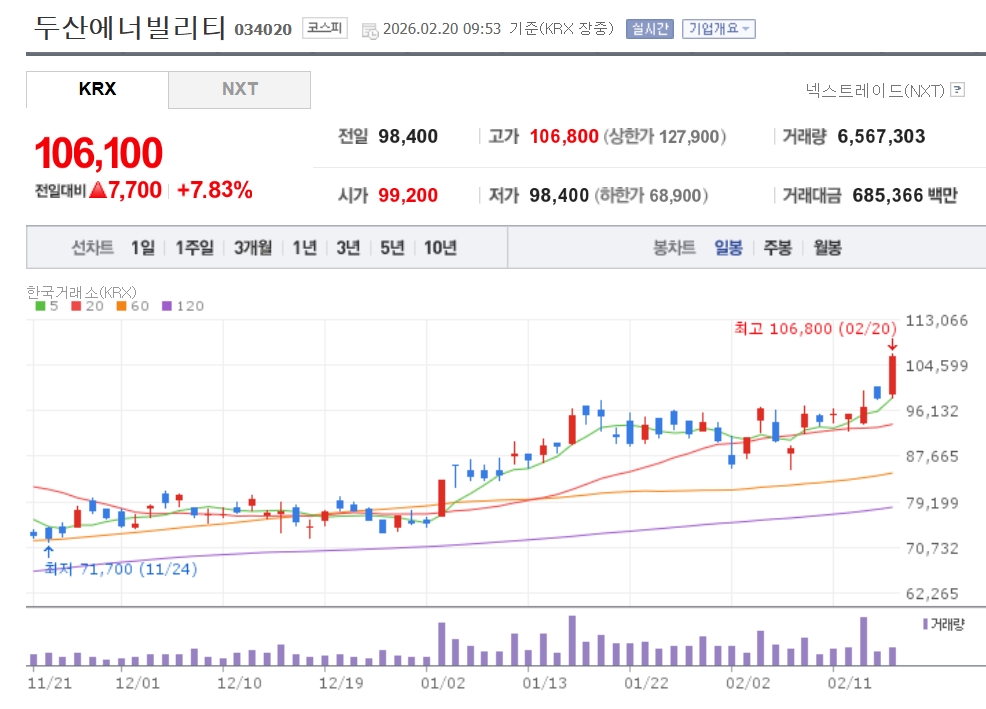Select the 3개월 line chart period
This screenshot has width=986, height=709.
pos(253,248)
